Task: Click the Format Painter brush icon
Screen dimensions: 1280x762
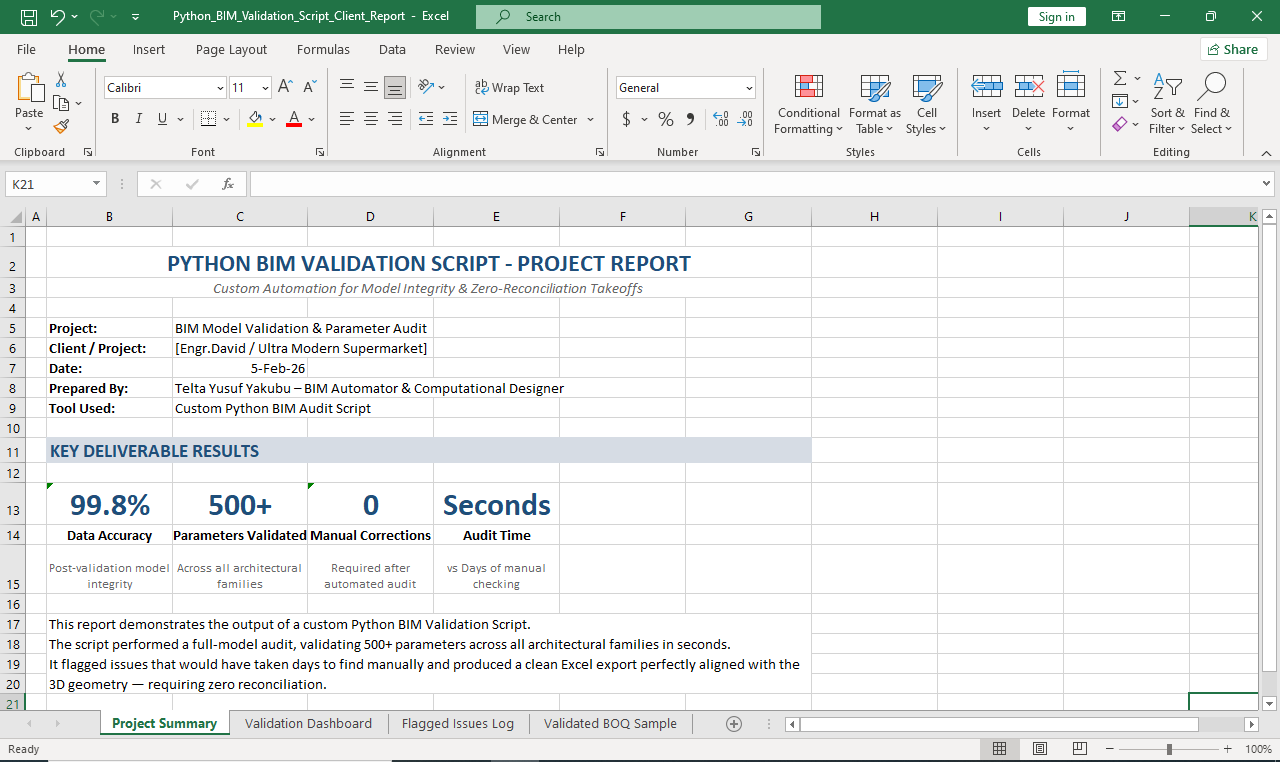Action: 61,126
